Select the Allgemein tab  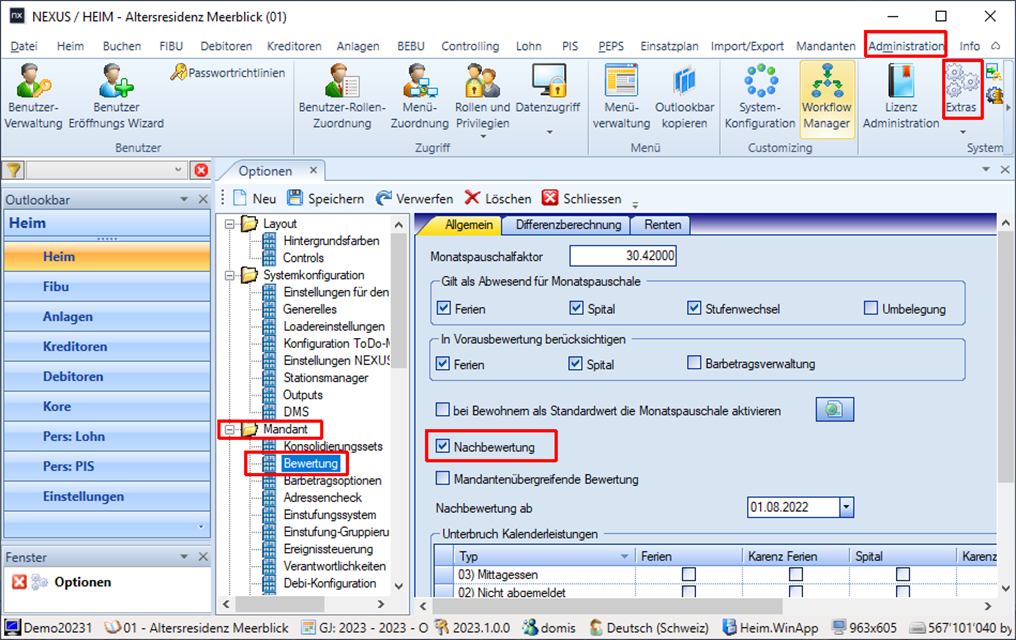pyautogui.click(x=468, y=225)
